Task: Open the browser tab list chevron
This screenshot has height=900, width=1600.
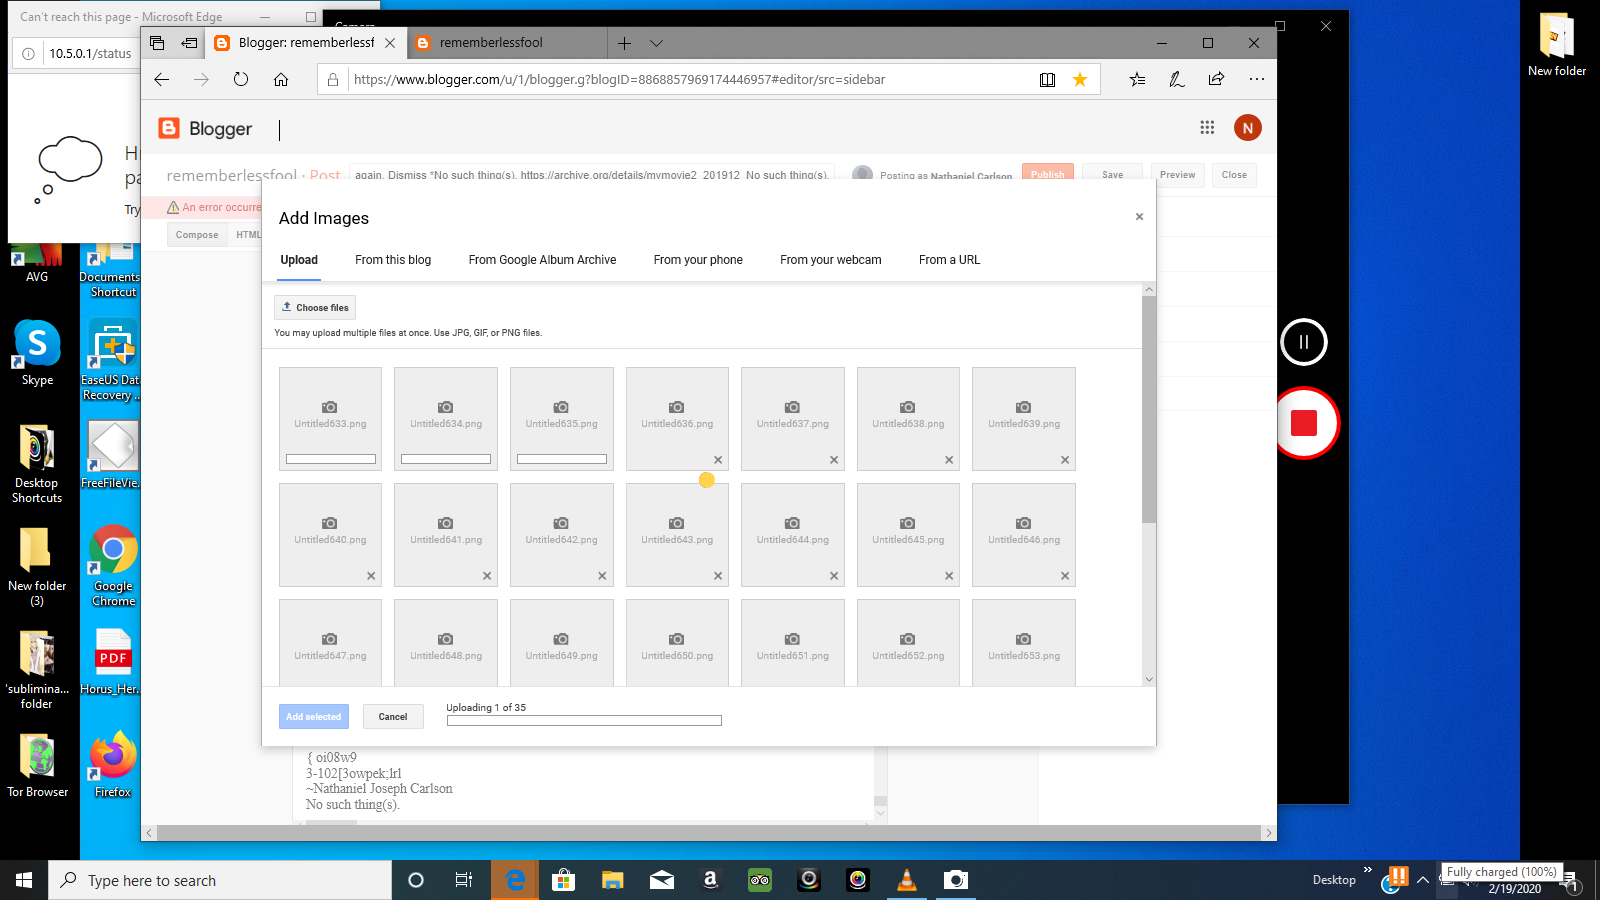Action: click(x=656, y=43)
